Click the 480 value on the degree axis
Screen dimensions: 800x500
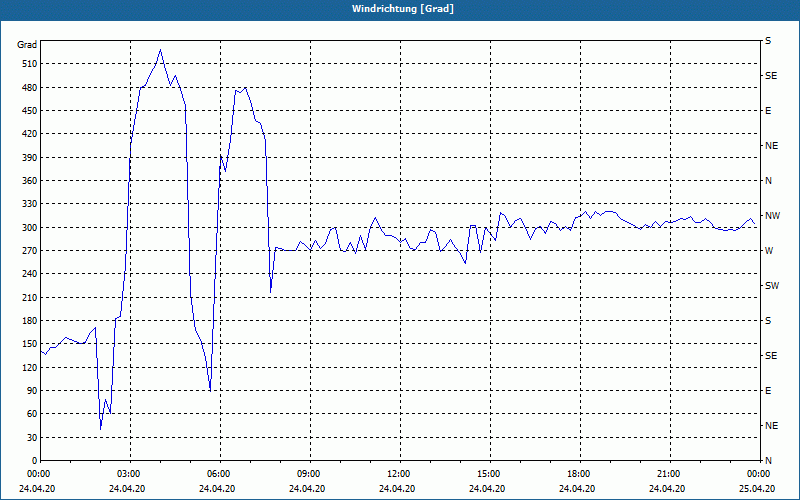(x=30, y=87)
